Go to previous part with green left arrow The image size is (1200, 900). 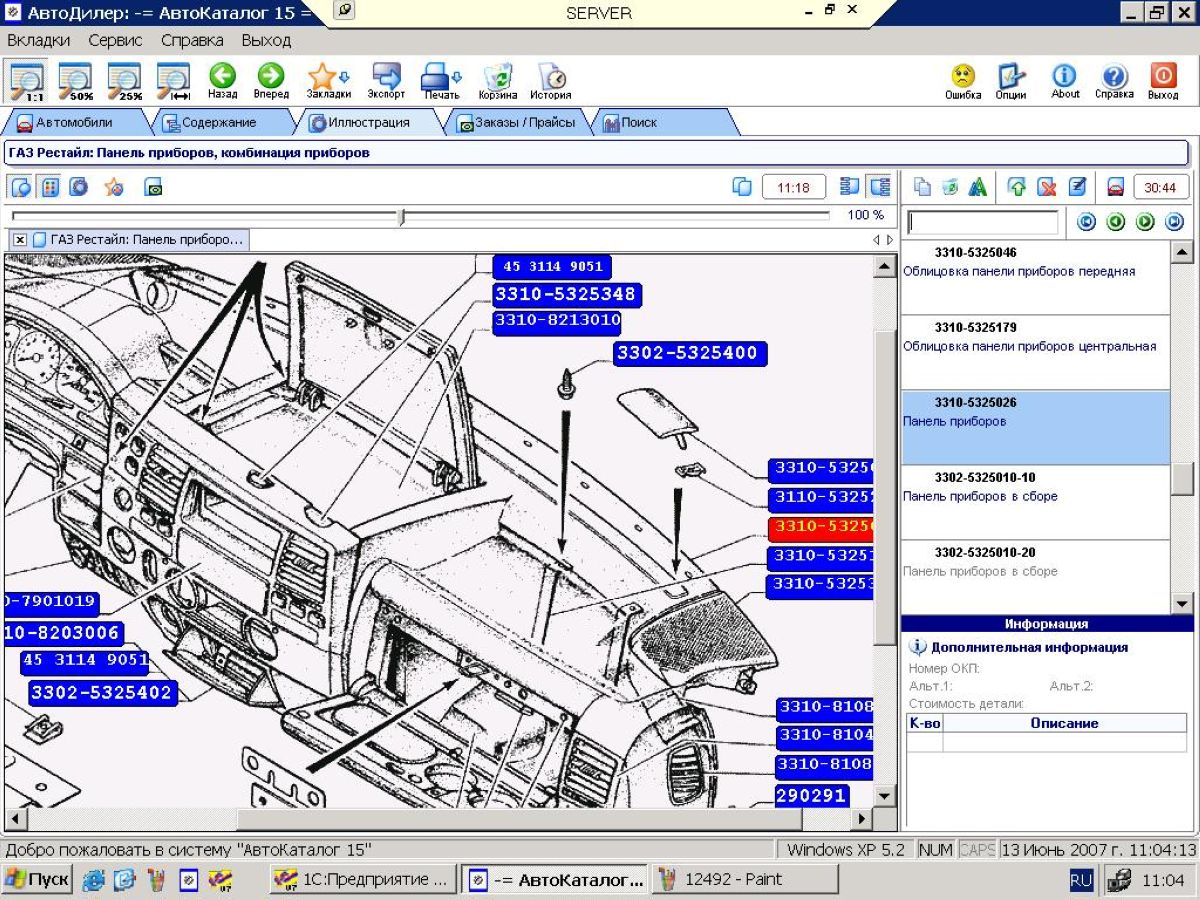[x=1116, y=222]
